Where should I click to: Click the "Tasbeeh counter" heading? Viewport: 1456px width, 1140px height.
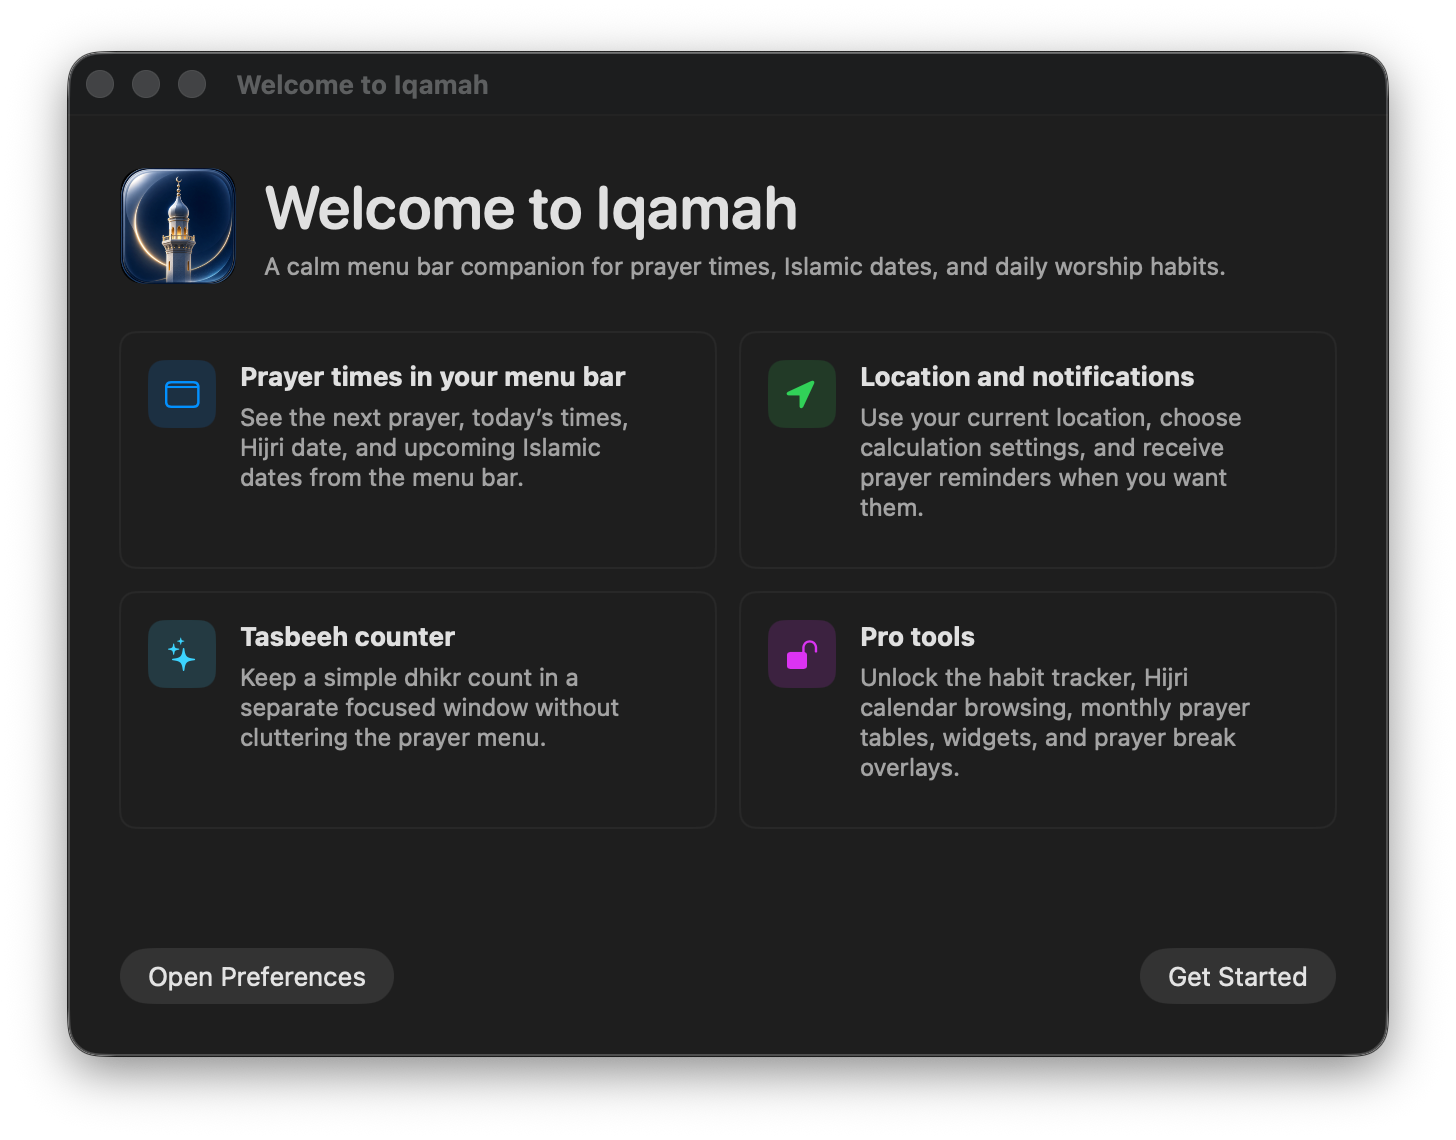(x=348, y=637)
